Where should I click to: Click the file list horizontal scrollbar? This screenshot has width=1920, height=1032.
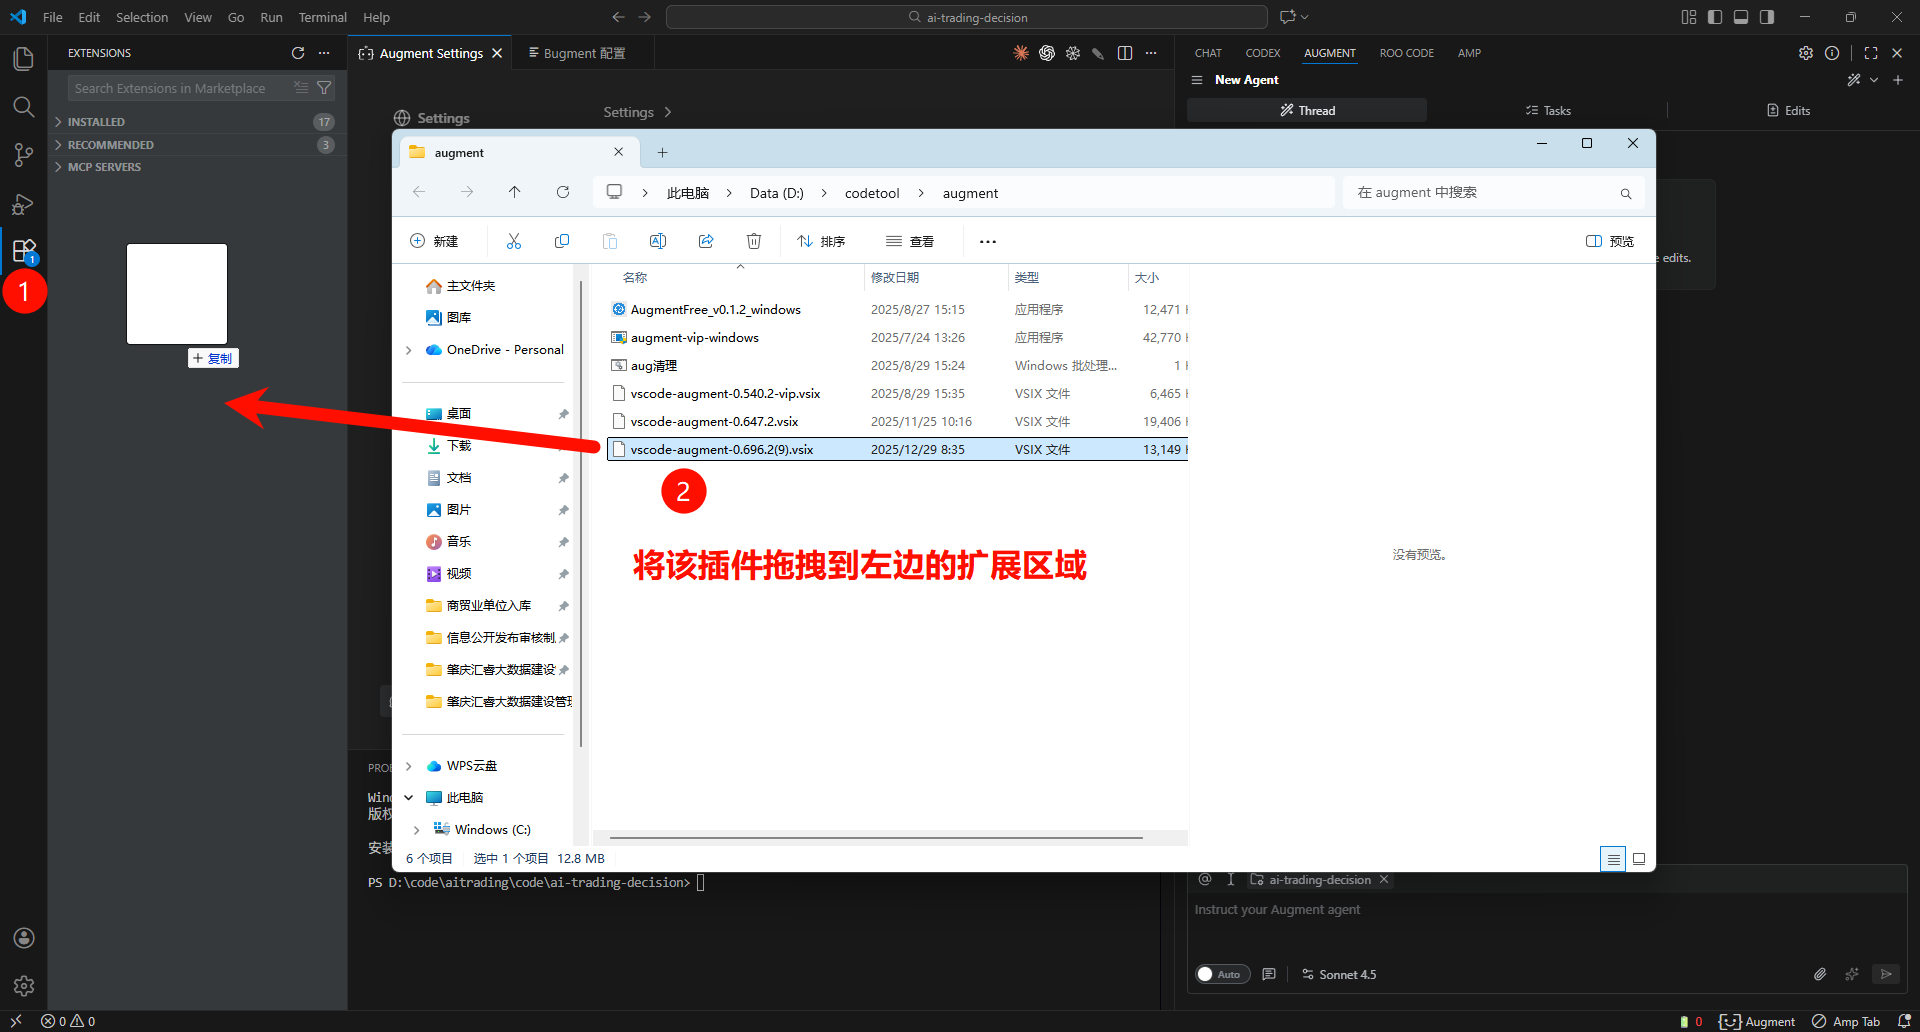coord(876,838)
